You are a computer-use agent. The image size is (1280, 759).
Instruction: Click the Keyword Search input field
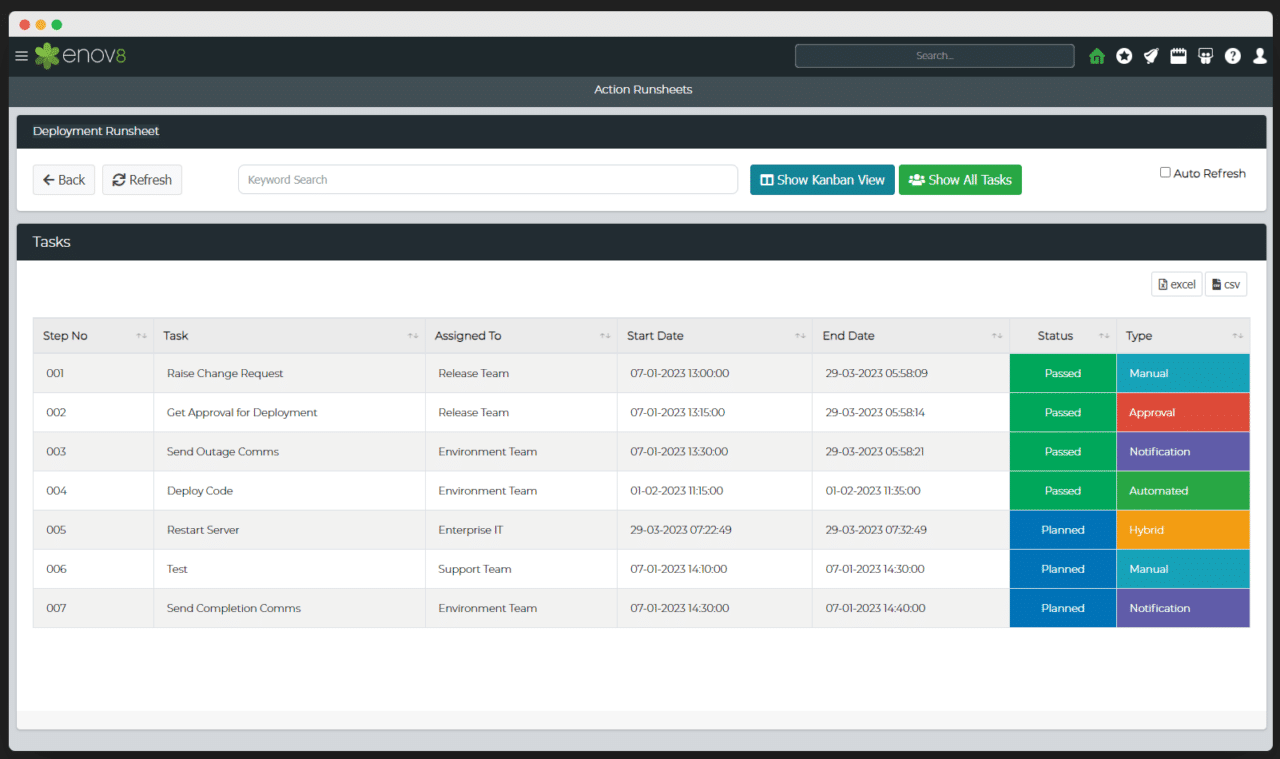[488, 180]
